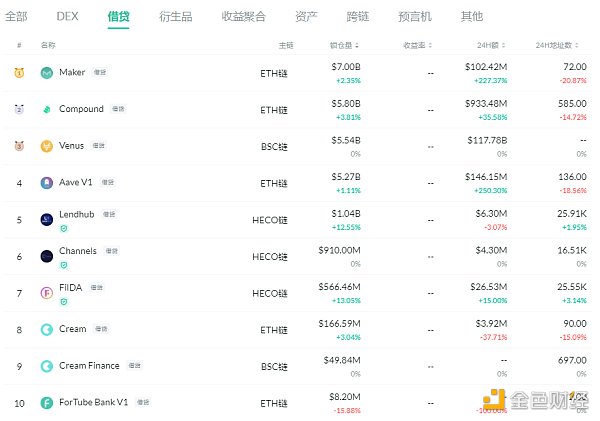
Task: Click the shield badge under Lendhub
Action: pos(64,228)
